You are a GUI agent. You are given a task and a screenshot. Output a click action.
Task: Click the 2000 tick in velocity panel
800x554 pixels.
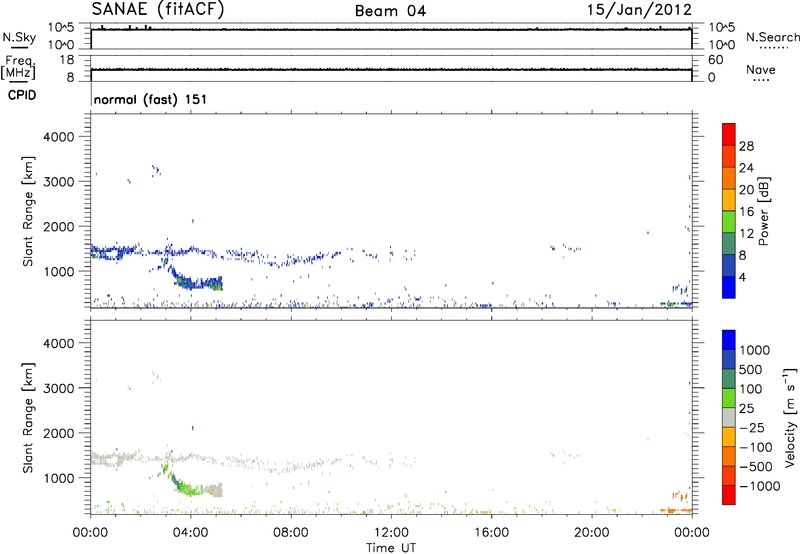tap(59, 433)
